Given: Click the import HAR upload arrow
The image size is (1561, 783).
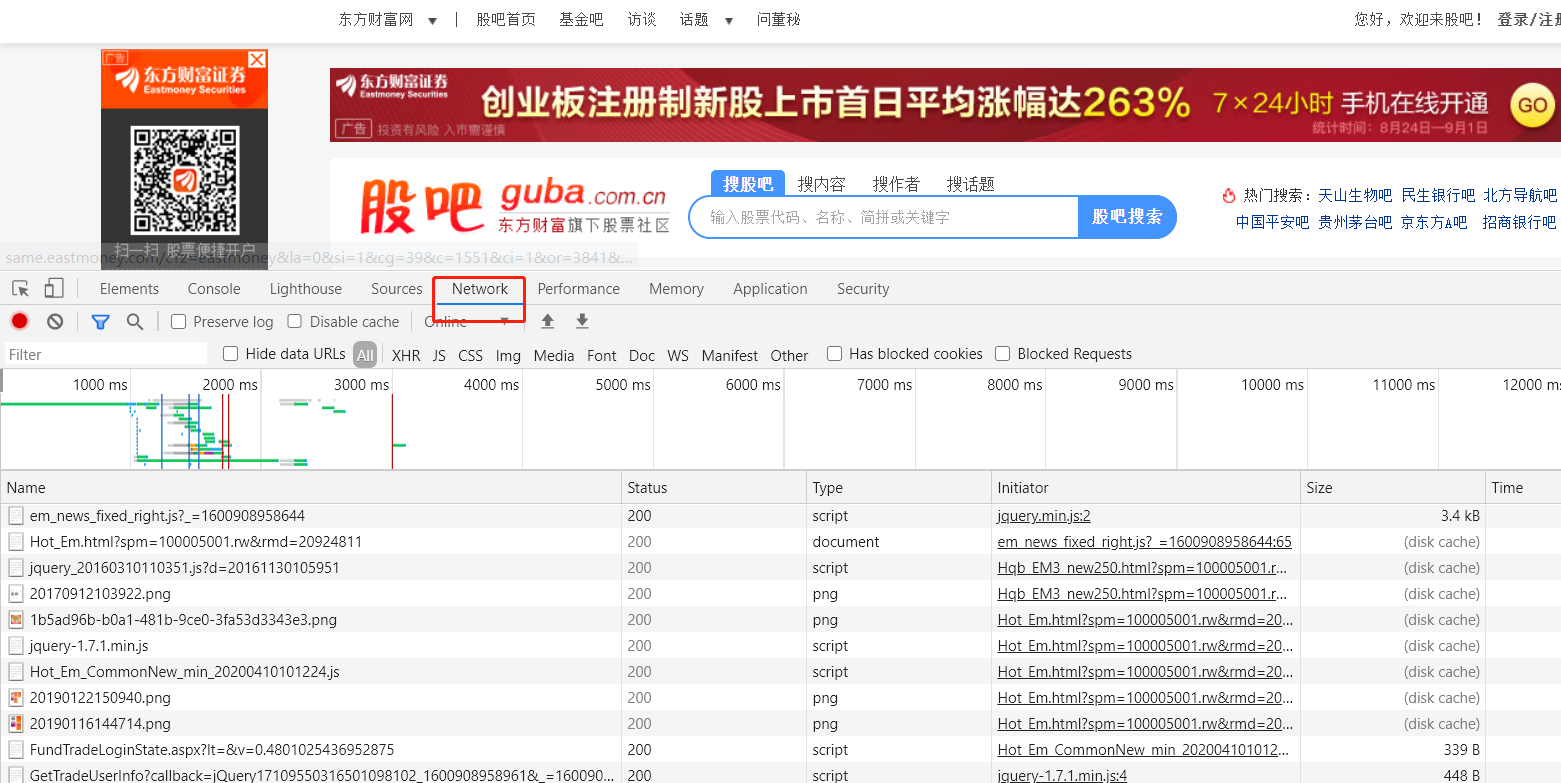Looking at the screenshot, I should (x=547, y=321).
